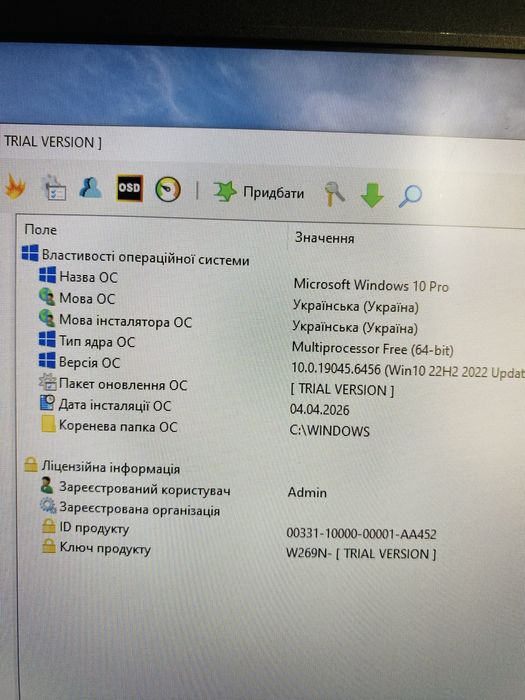
Task: Open the OSD panel icon
Action: (129, 188)
